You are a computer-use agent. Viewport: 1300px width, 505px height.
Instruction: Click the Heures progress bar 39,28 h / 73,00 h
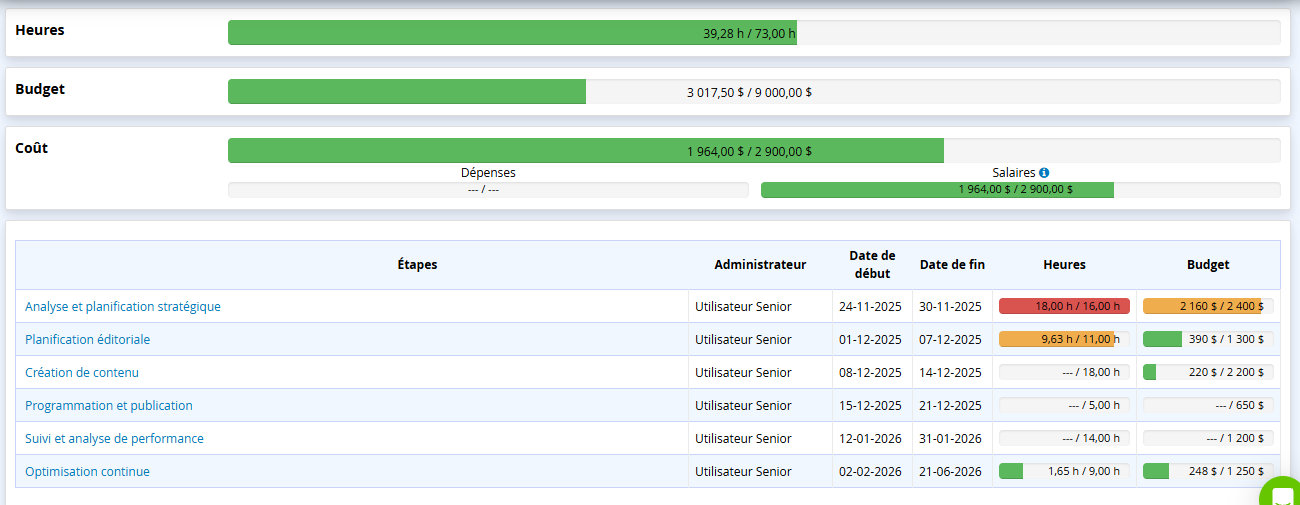pos(754,33)
